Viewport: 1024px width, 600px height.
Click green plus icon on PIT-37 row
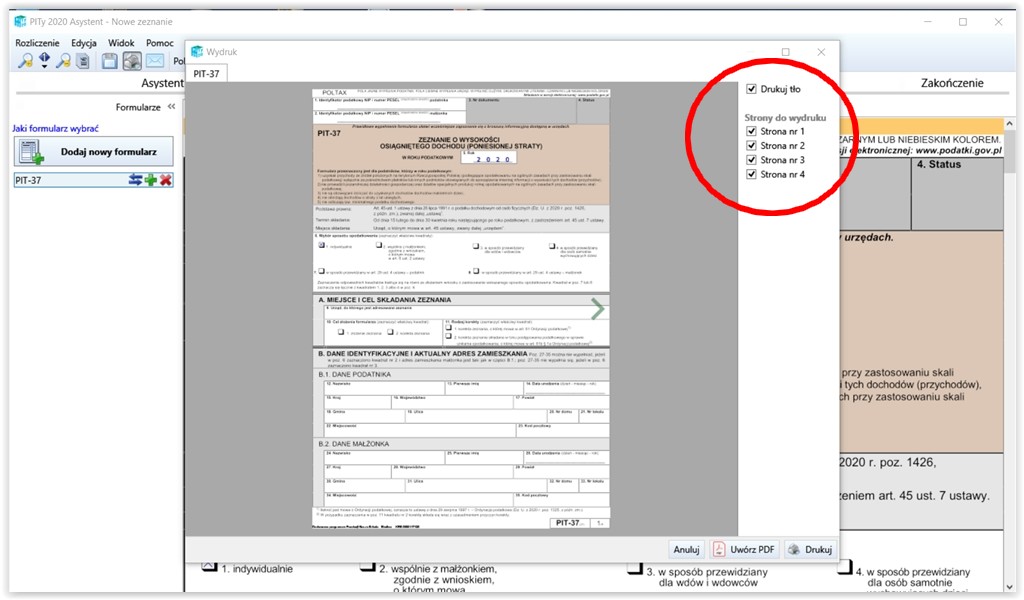click(151, 180)
